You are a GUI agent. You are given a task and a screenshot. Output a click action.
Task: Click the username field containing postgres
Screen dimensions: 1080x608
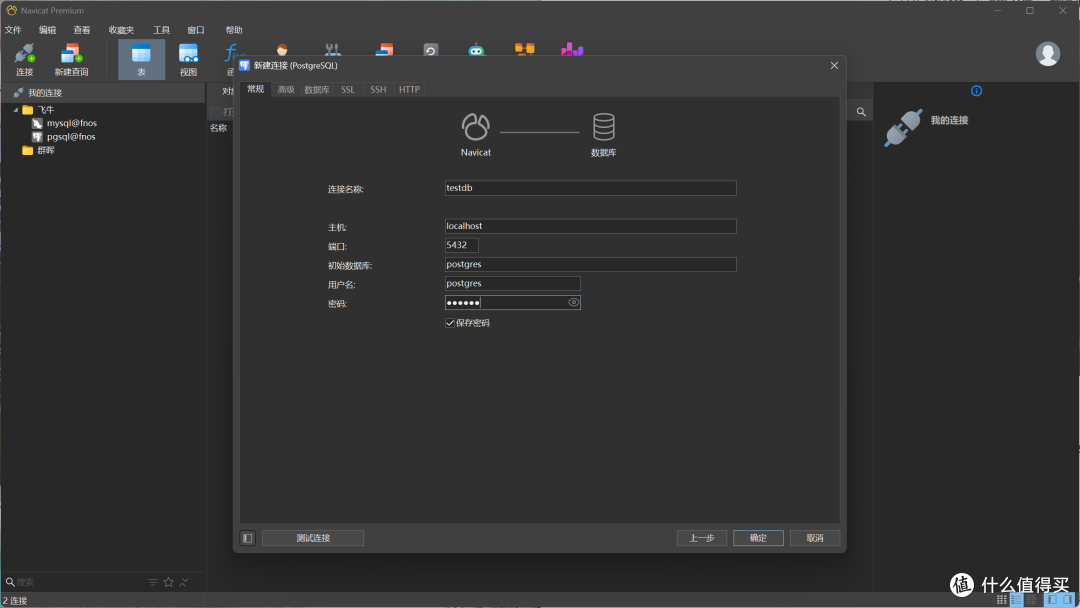[x=512, y=283]
